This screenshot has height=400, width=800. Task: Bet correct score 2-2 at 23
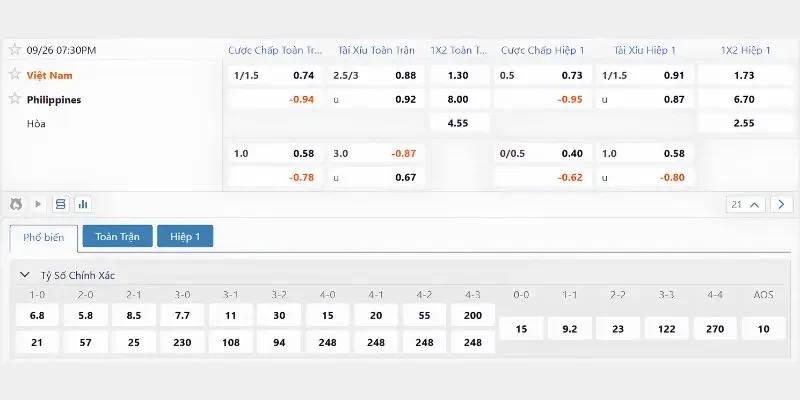[618, 329]
